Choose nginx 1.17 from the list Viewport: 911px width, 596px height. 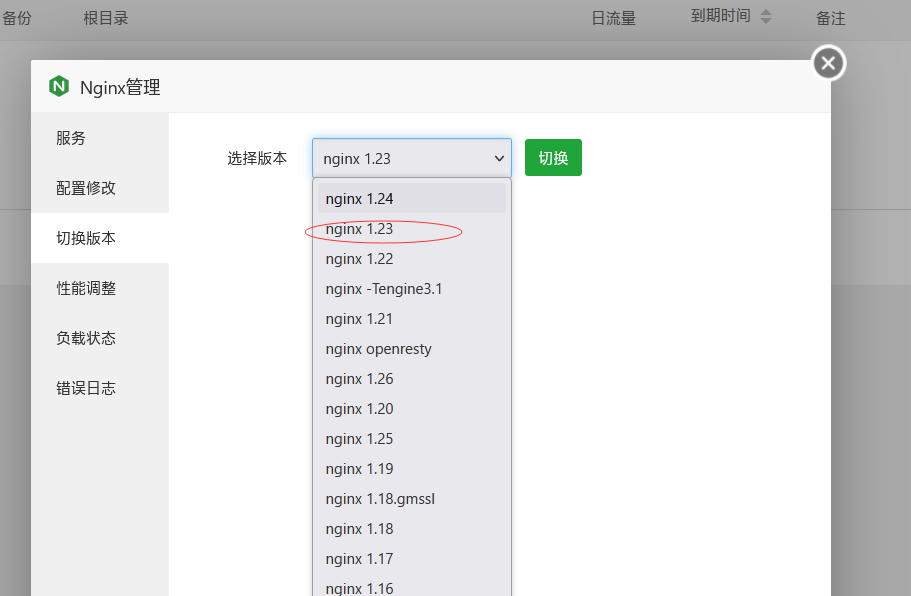tap(412, 559)
